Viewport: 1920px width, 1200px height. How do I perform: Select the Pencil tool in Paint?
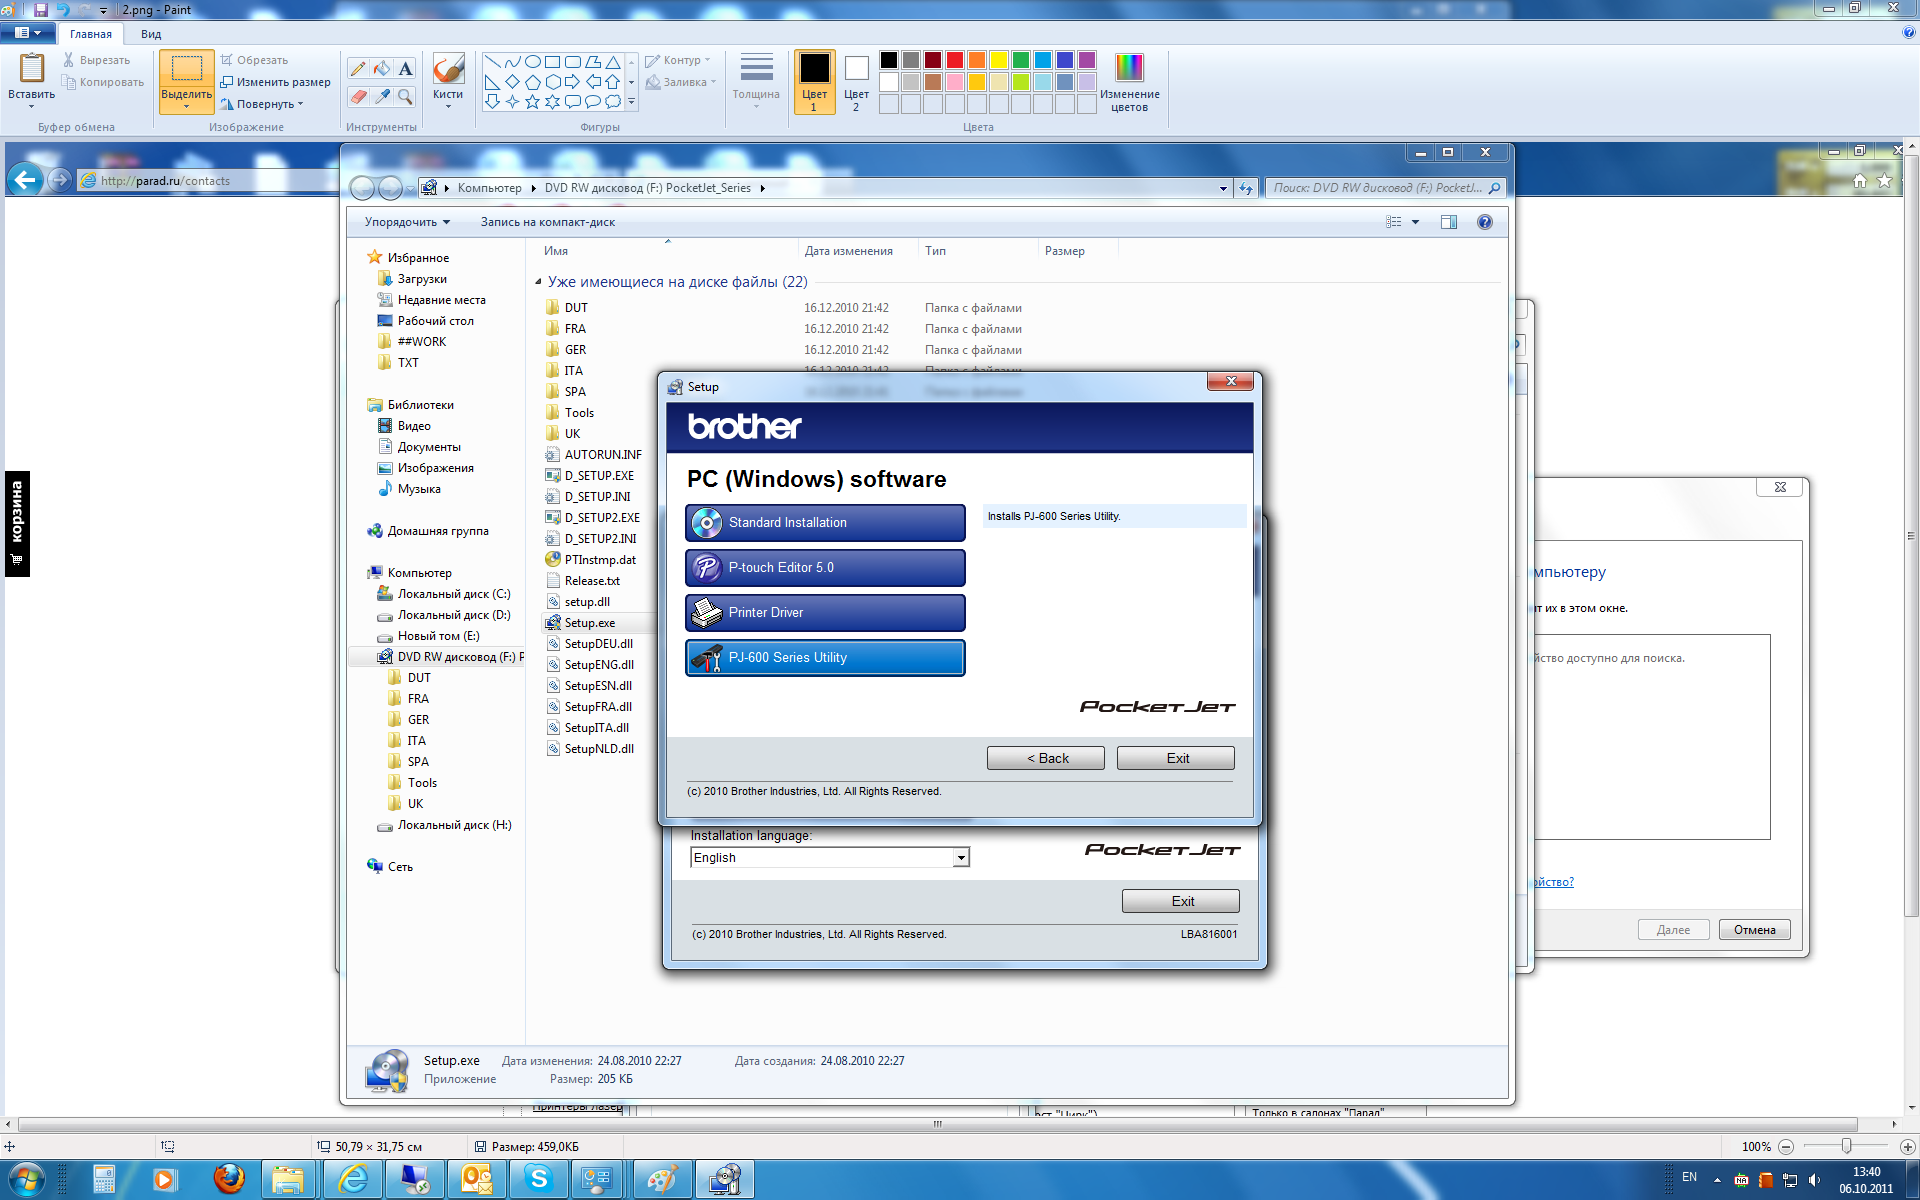(358, 69)
